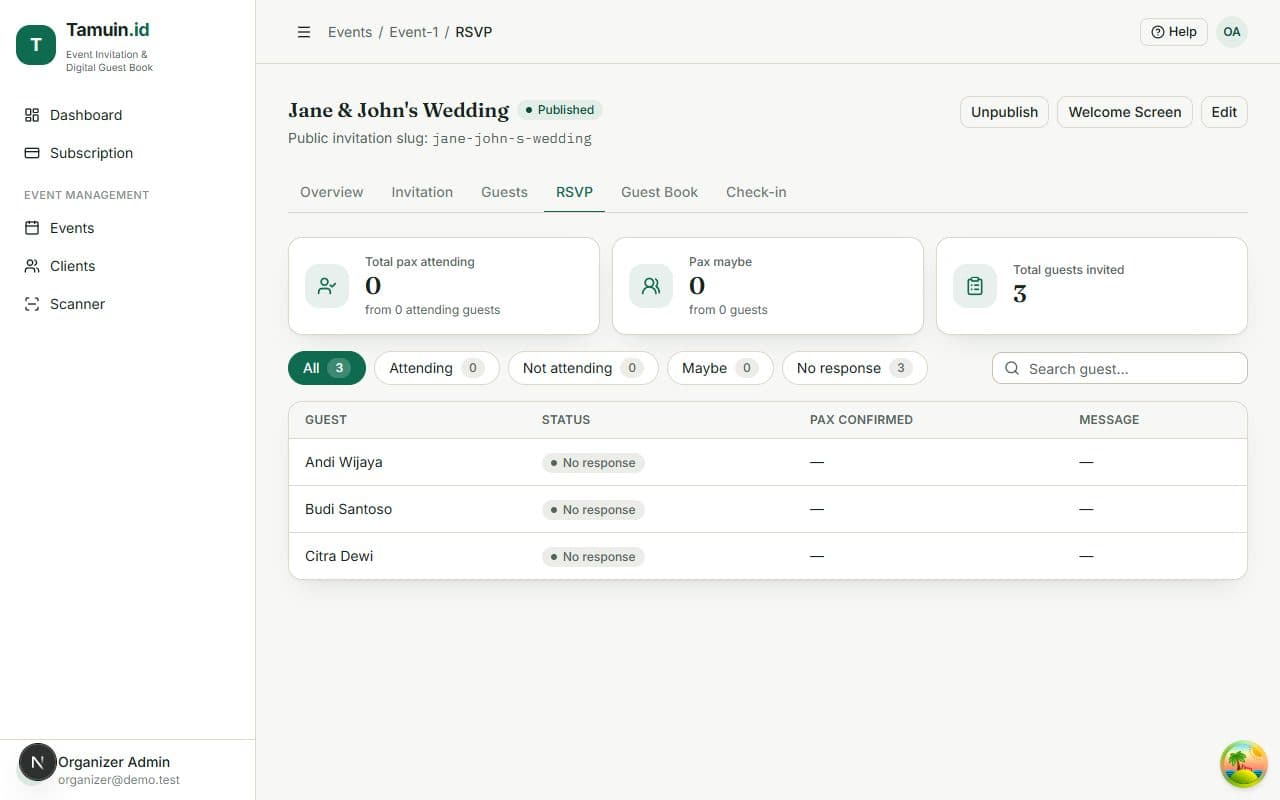Click the Tamuin.id logo icon
This screenshot has width=1280, height=800.
pyautogui.click(x=36, y=45)
